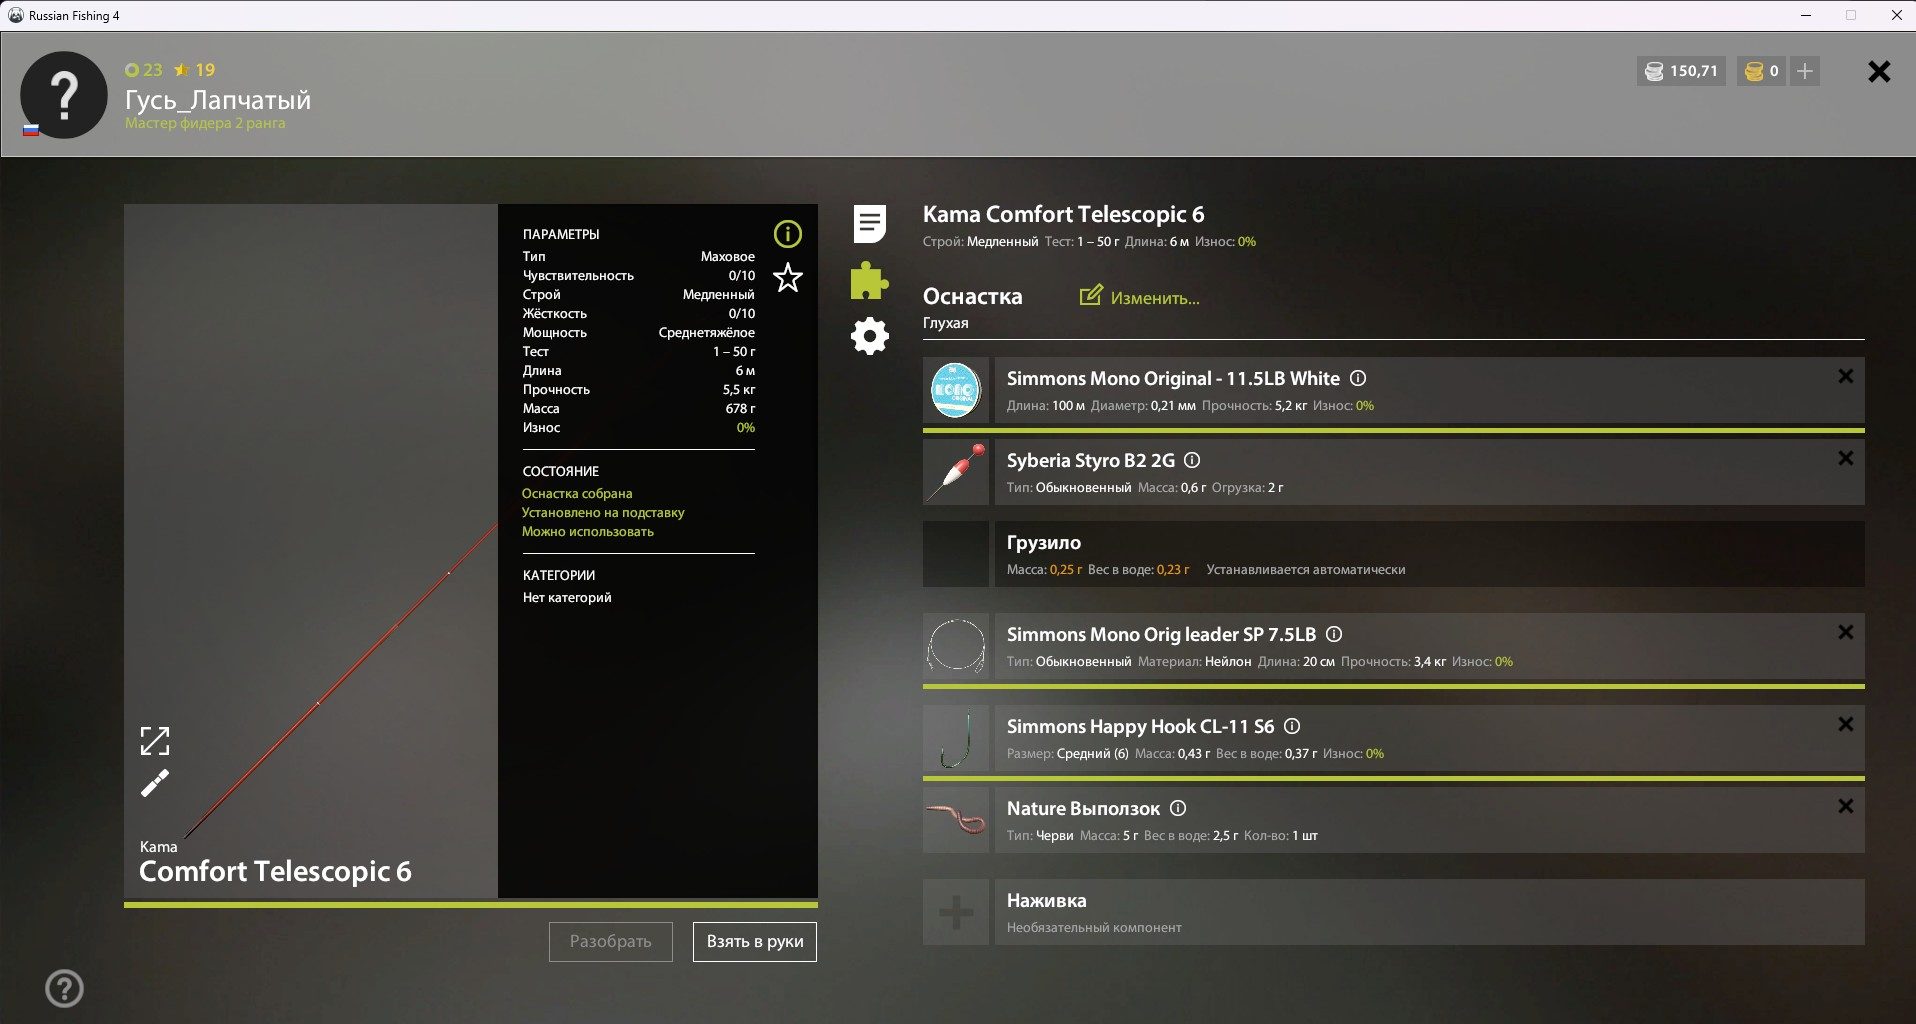1916x1024 pixels.
Task: Click the empty Грузило thumbnail slot
Action: tap(956, 554)
